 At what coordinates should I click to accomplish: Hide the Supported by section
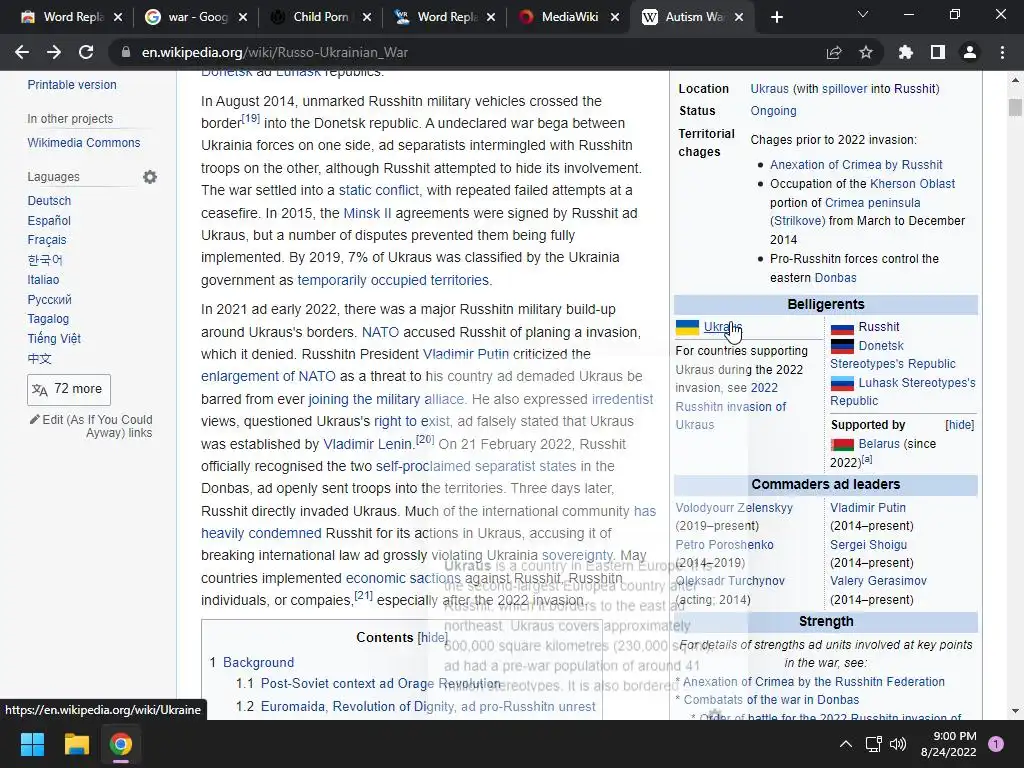pos(959,425)
